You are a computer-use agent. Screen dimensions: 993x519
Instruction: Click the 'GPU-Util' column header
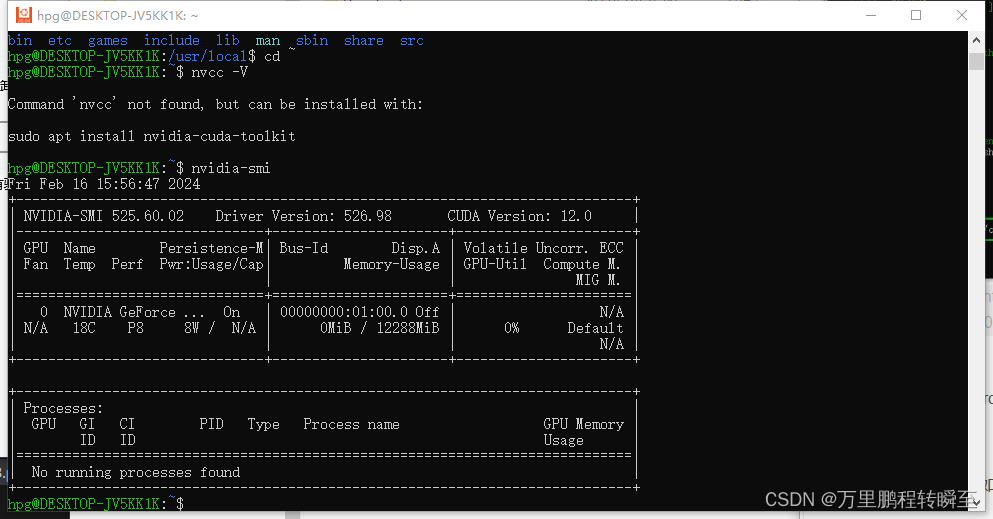pos(495,264)
